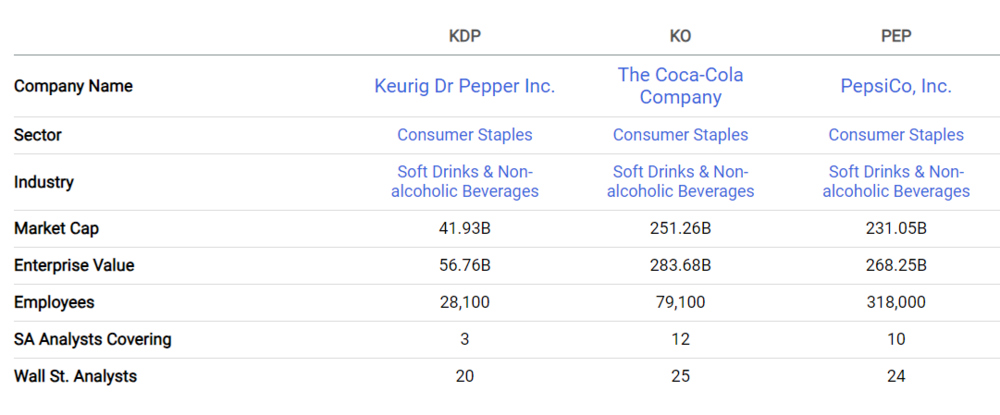Click the Market Cap row label
The height and width of the screenshot is (415, 1000).
point(56,229)
